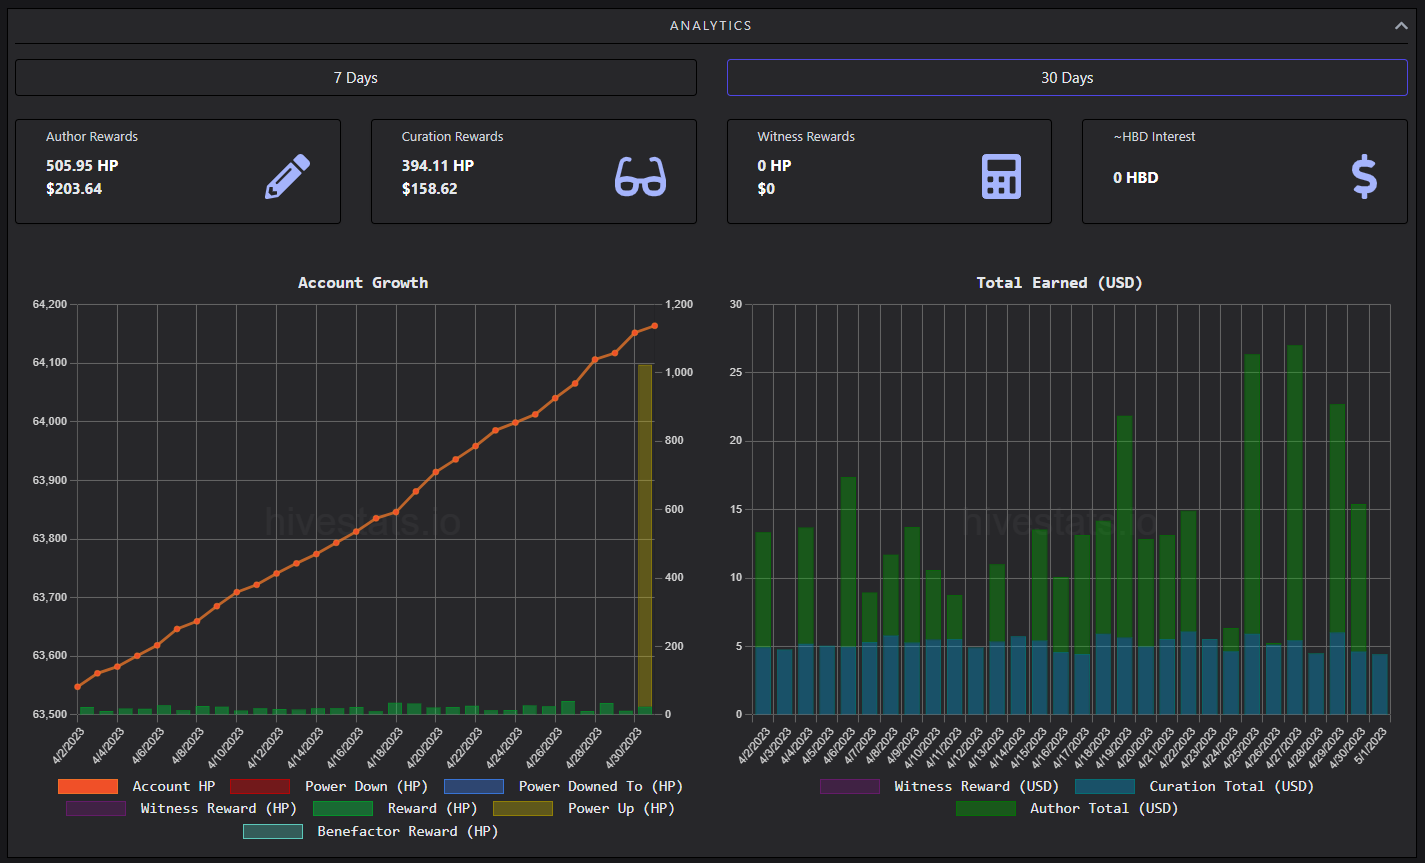Click the first data point on Account HP line

point(78,687)
